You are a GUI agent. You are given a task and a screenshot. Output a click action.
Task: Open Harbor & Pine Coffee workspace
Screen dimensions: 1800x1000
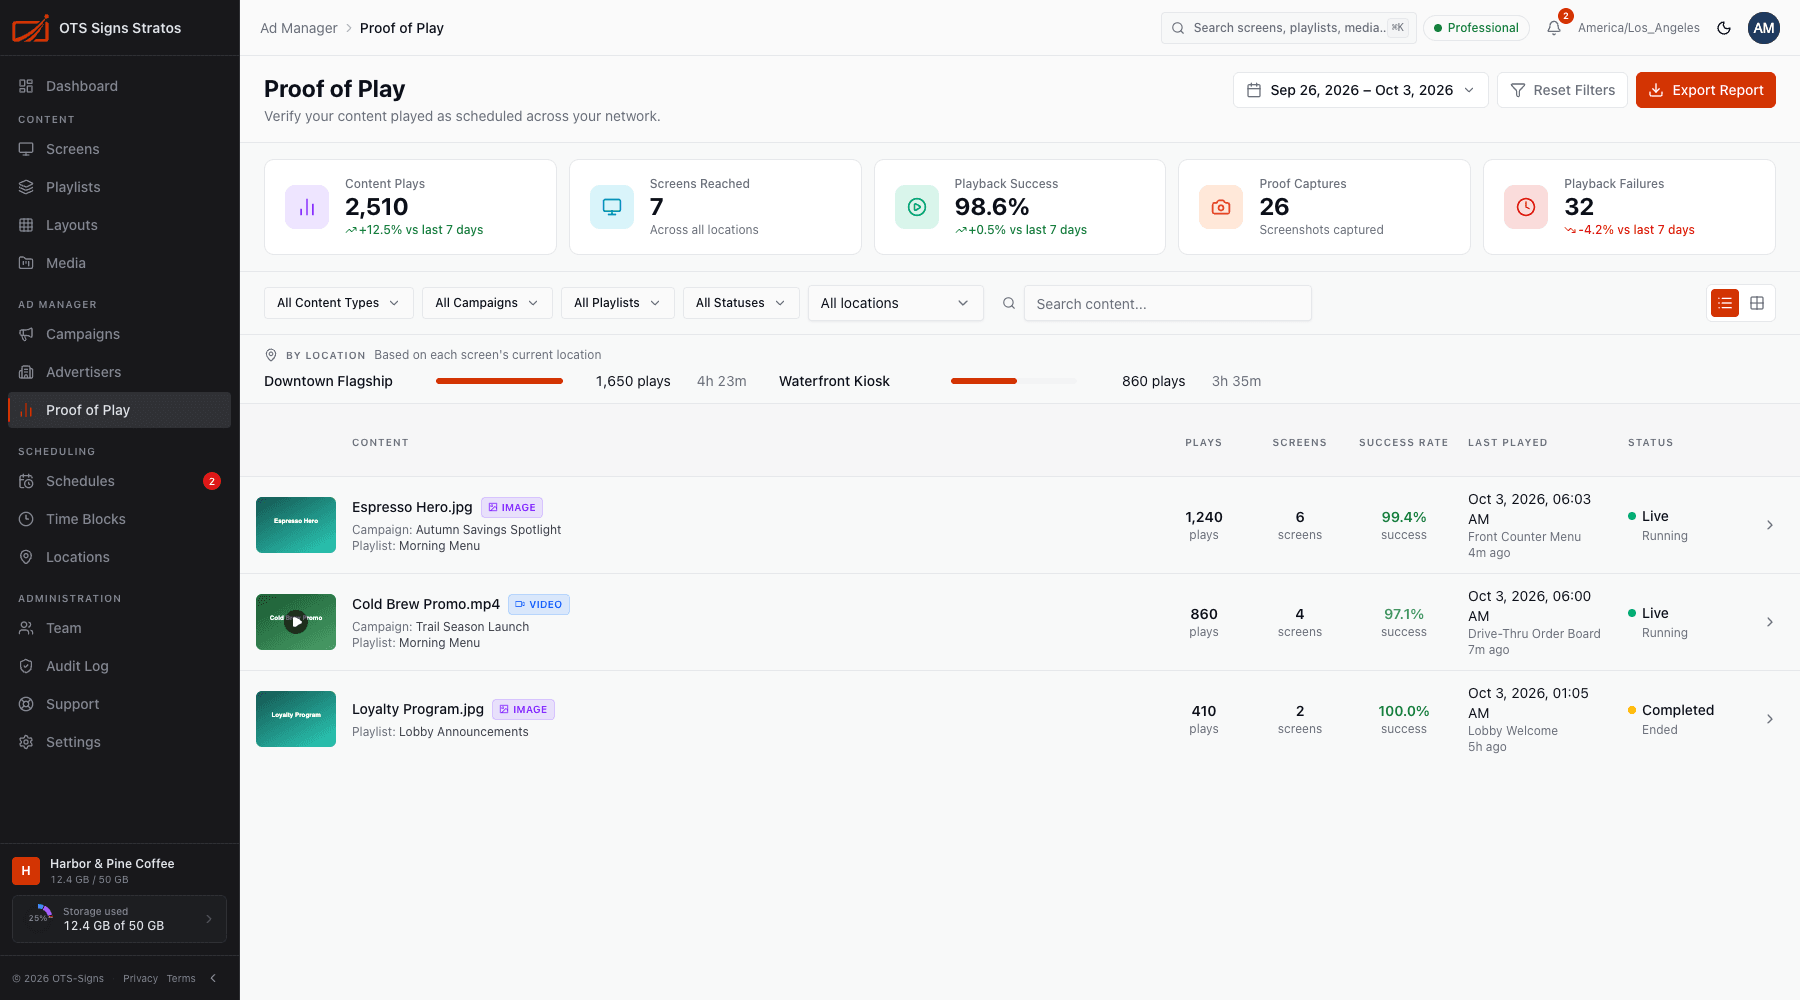[120, 870]
